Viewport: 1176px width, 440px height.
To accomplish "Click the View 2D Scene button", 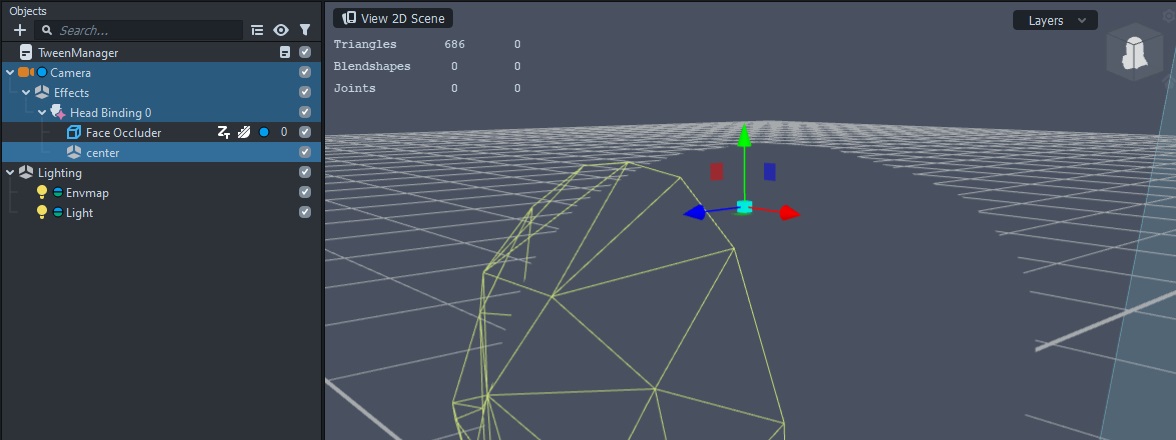I will pyautogui.click(x=393, y=19).
